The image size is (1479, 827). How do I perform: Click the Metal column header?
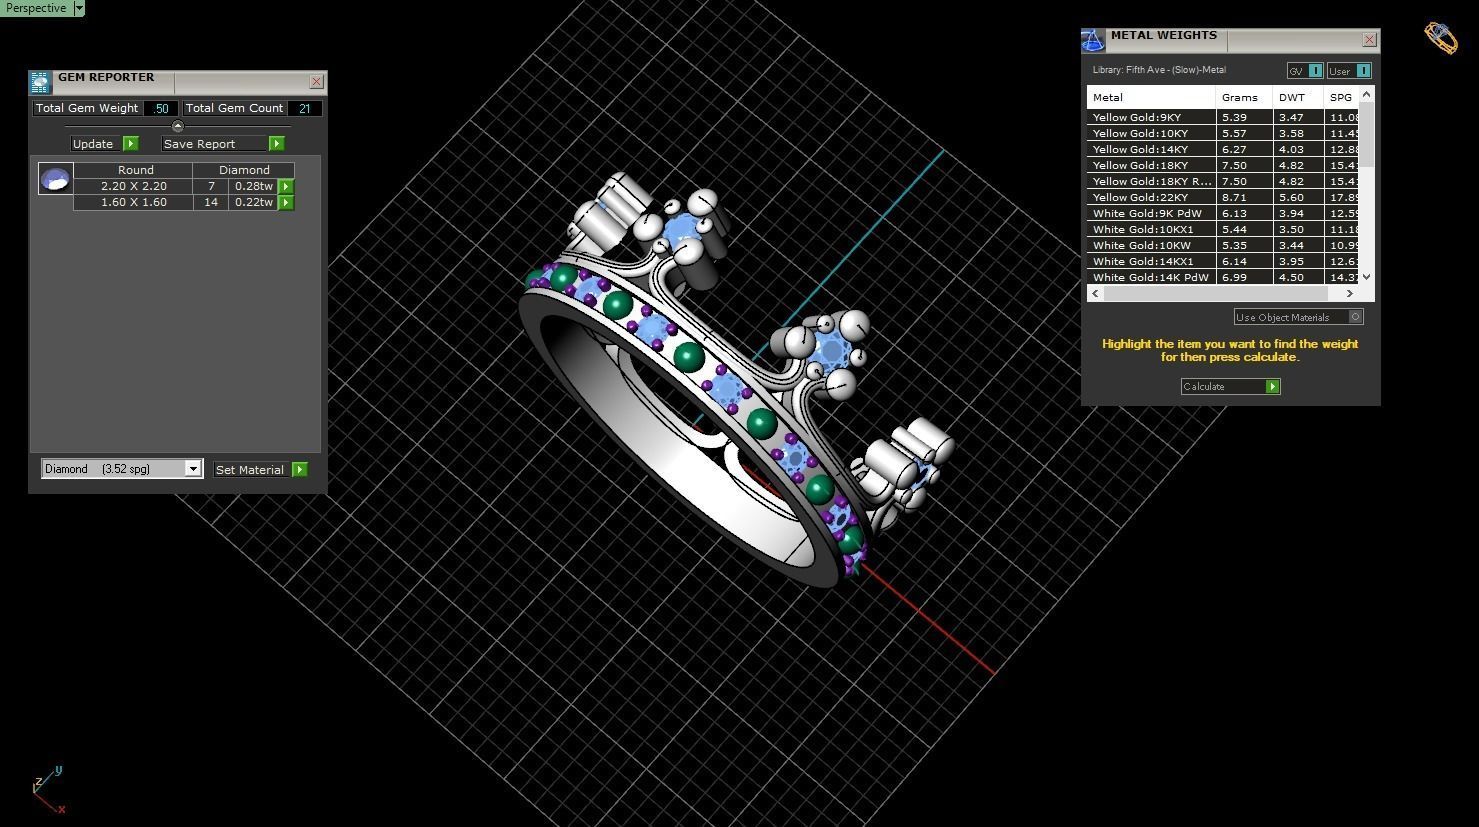(x=1151, y=98)
